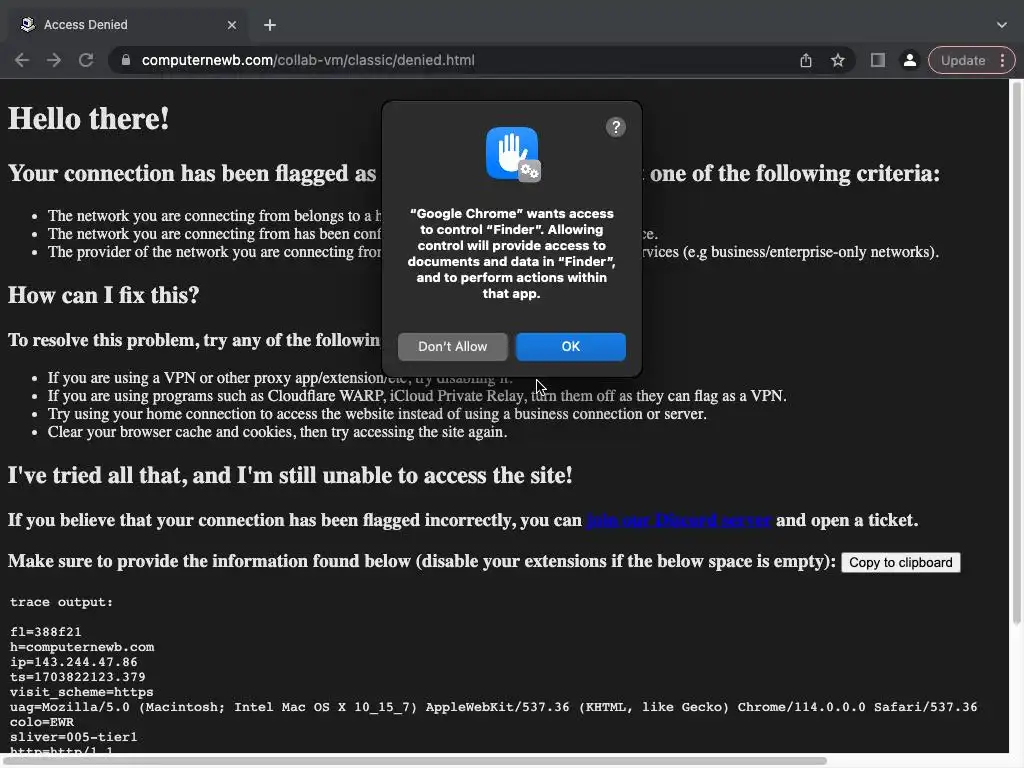Open the join our Discord server link
Screen dimensions: 1024x768
pos(679,520)
